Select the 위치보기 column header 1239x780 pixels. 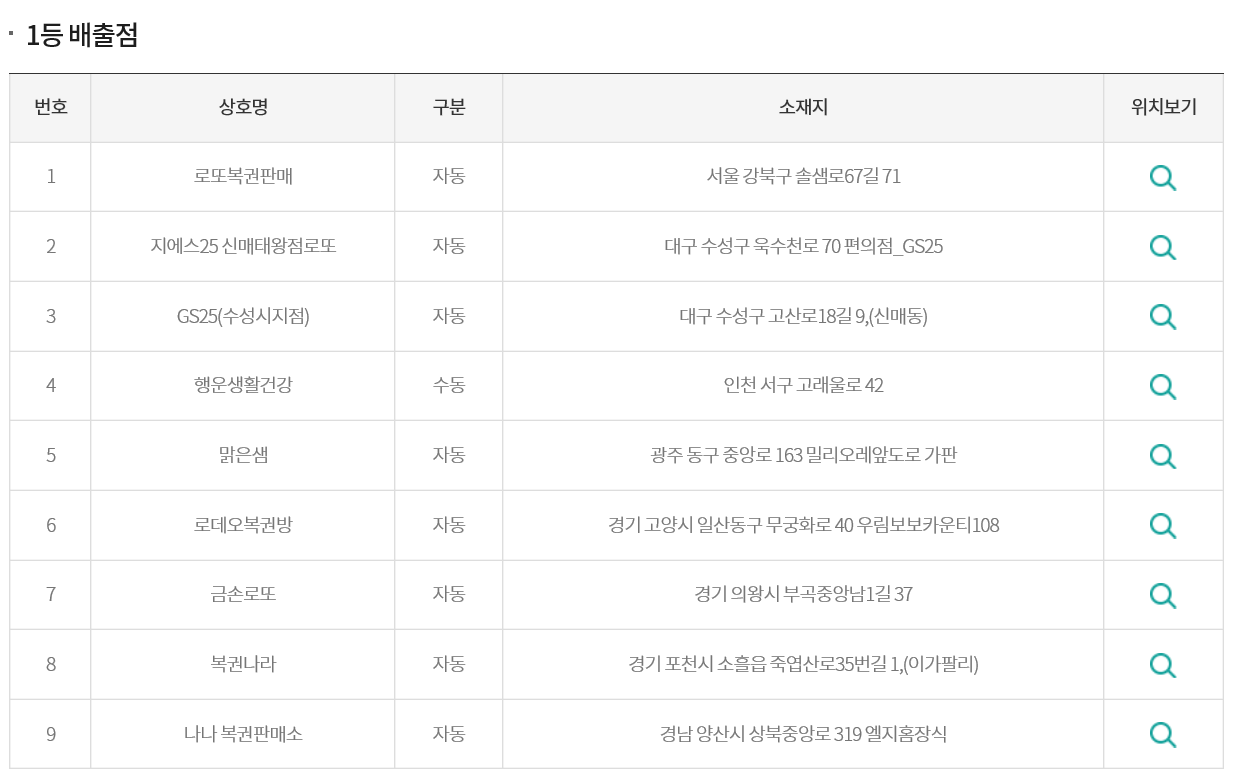click(1163, 108)
